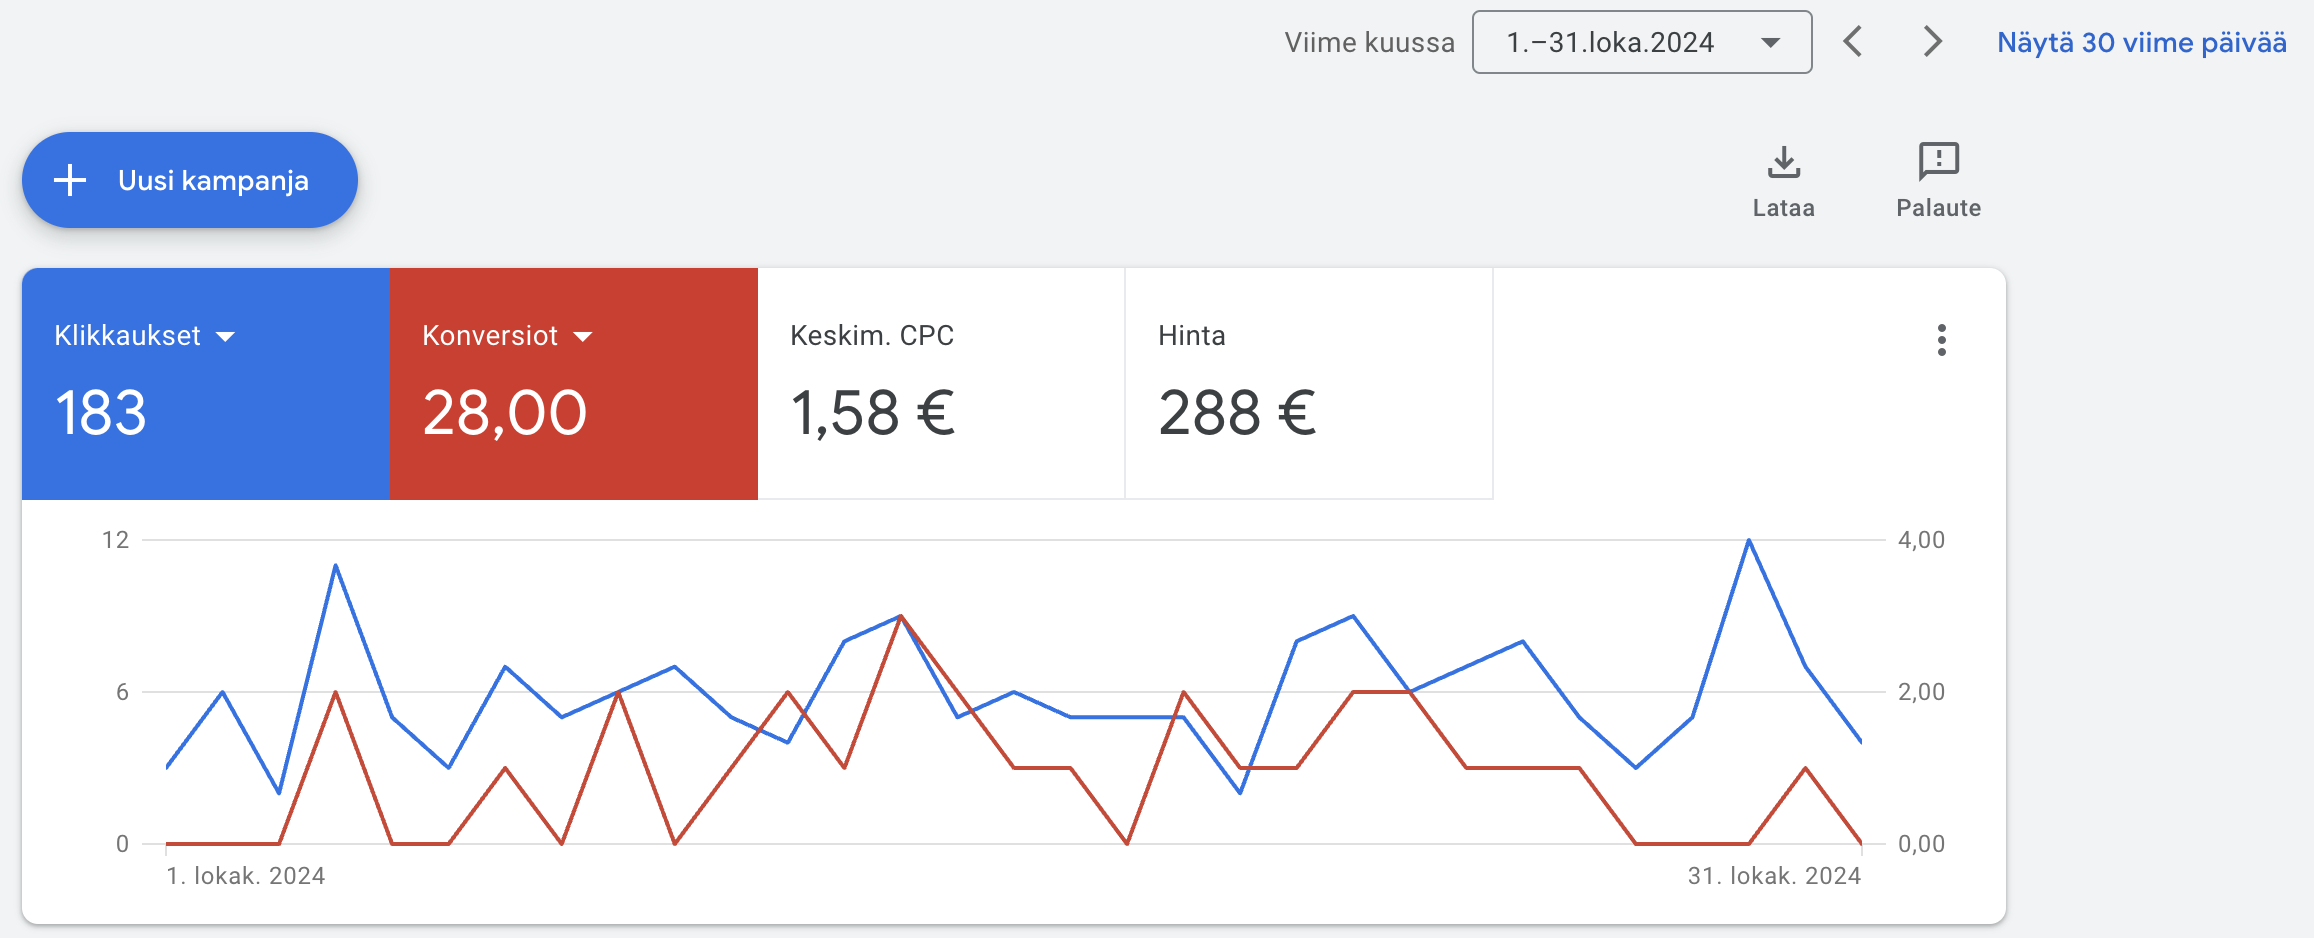
Task: Go to the next date period
Action: (1932, 42)
